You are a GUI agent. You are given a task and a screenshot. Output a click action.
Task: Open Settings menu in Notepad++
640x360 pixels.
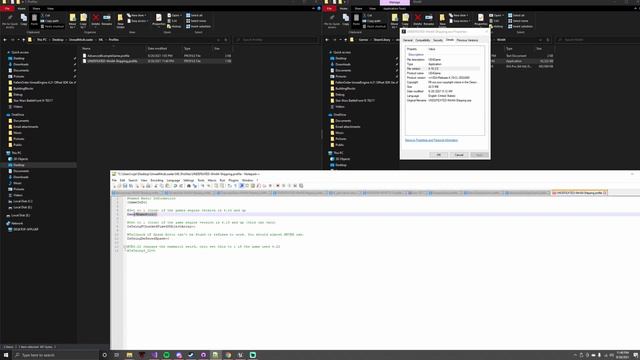(189, 180)
